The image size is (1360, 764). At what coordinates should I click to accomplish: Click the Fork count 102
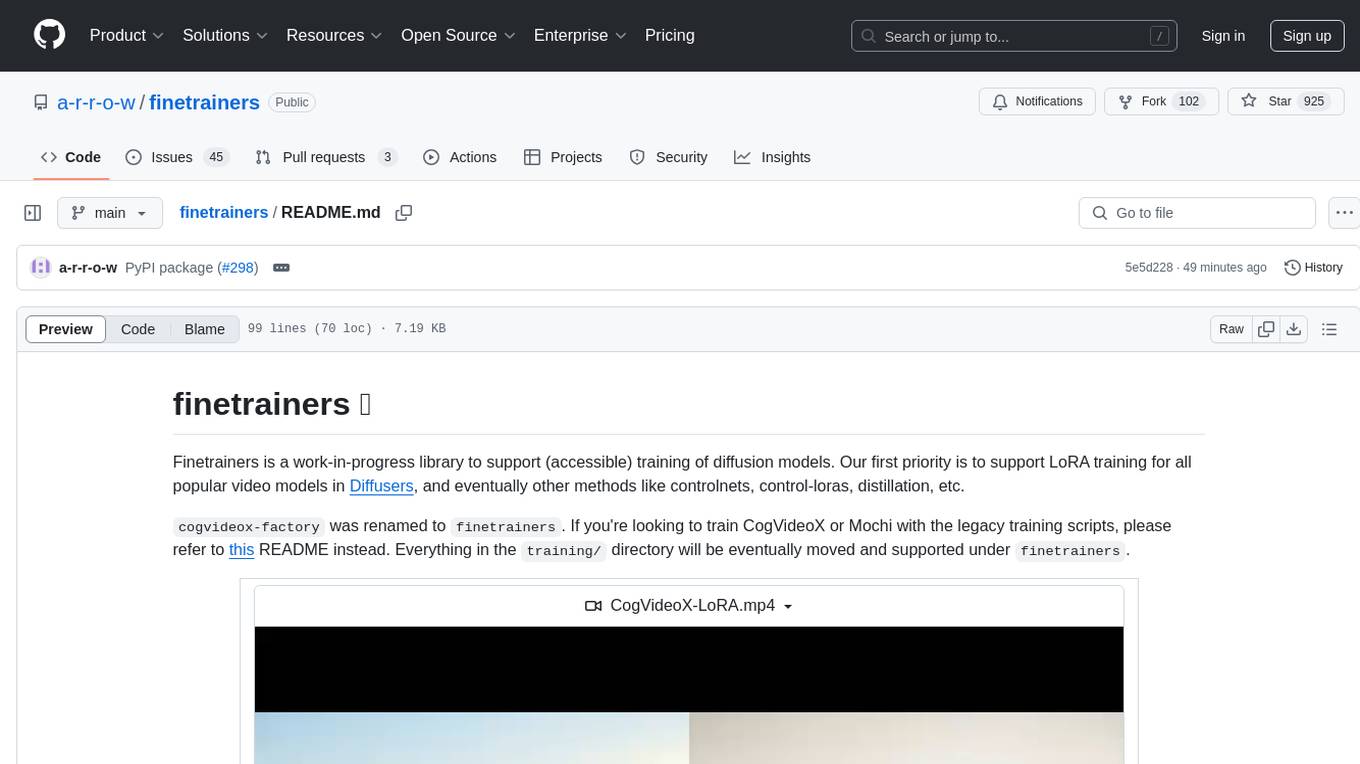(x=1188, y=102)
